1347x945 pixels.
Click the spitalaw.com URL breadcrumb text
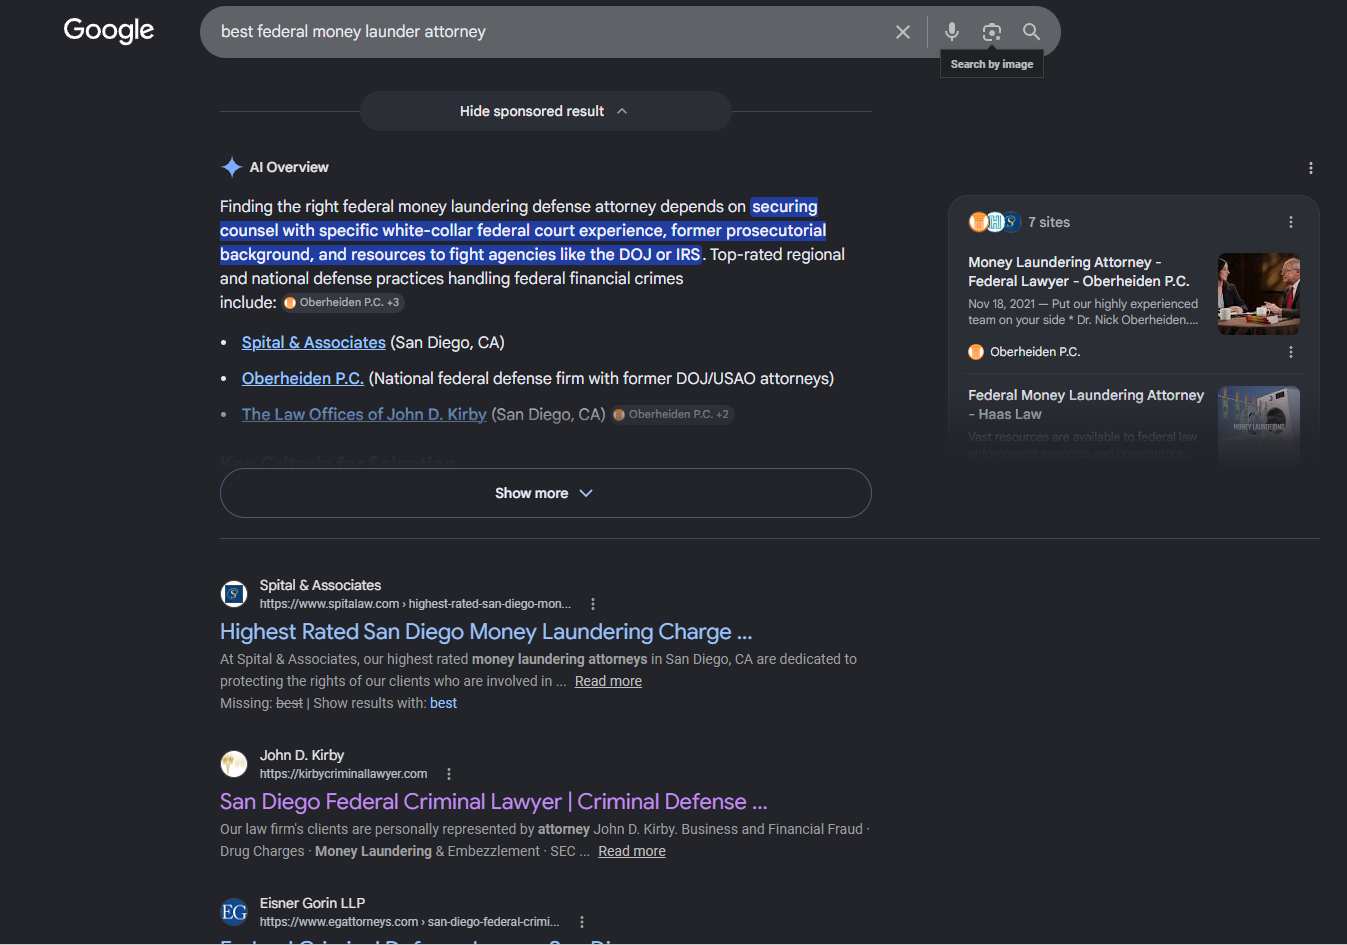click(415, 604)
